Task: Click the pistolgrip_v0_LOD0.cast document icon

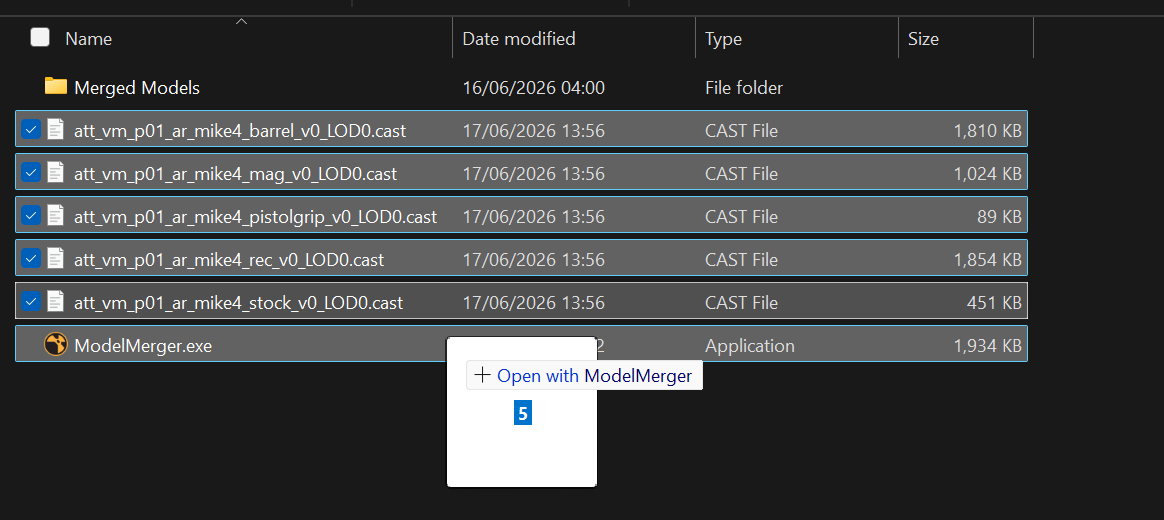Action: pyautogui.click(x=55, y=216)
